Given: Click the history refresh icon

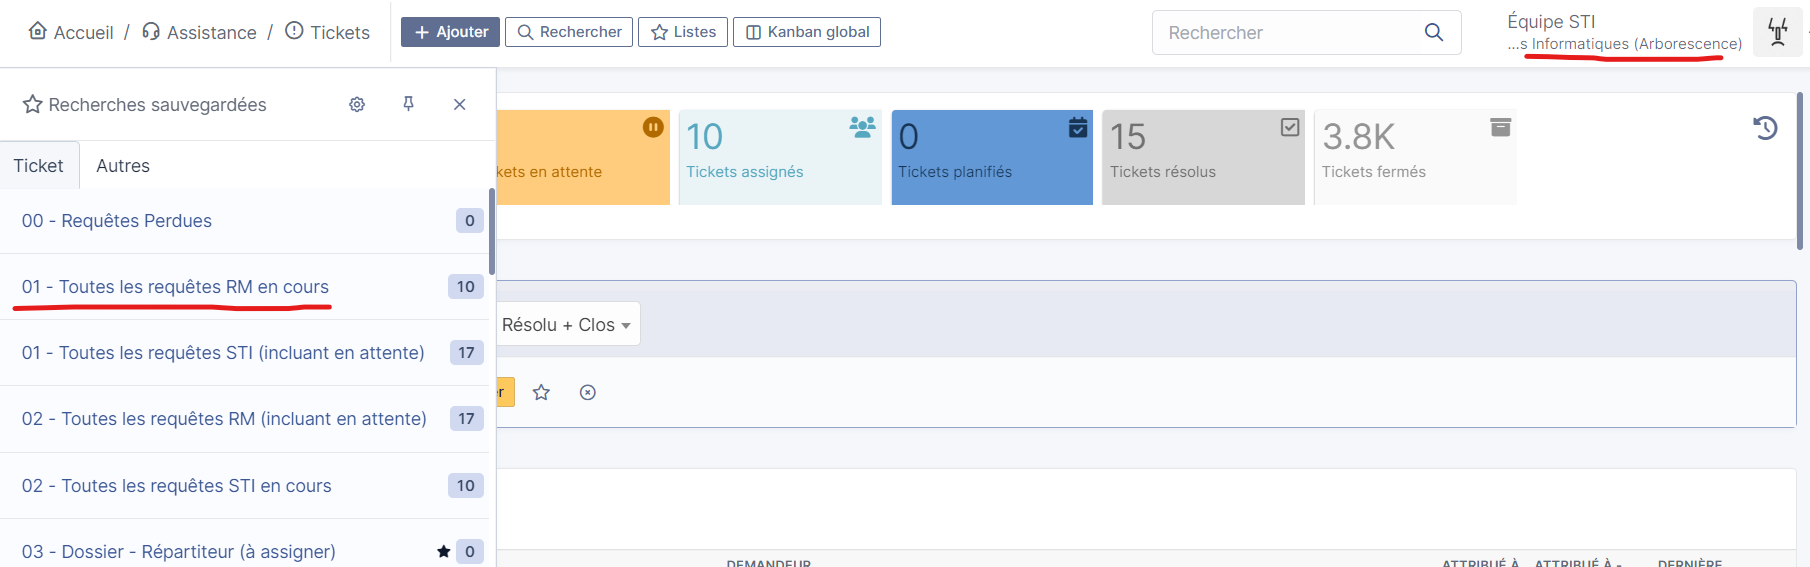Looking at the screenshot, I should click(x=1765, y=128).
